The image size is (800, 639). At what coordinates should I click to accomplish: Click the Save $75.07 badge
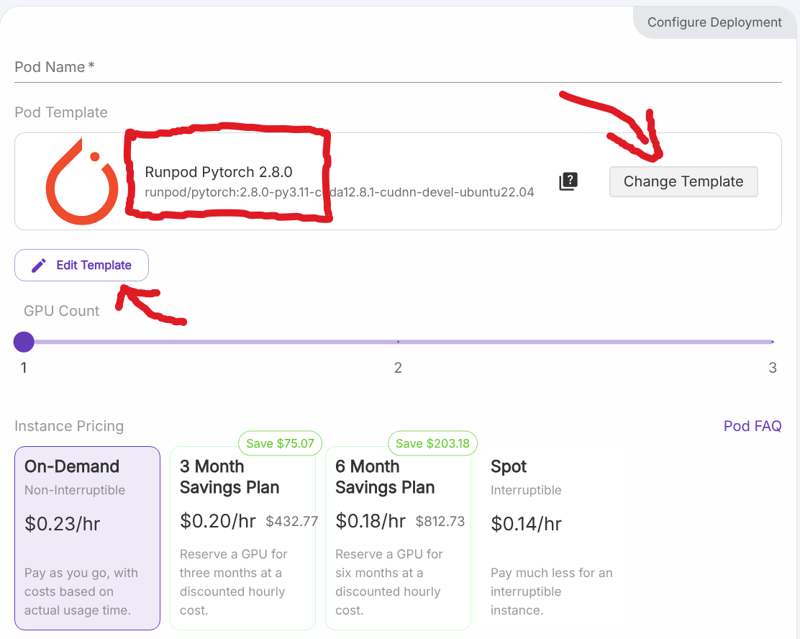280,444
